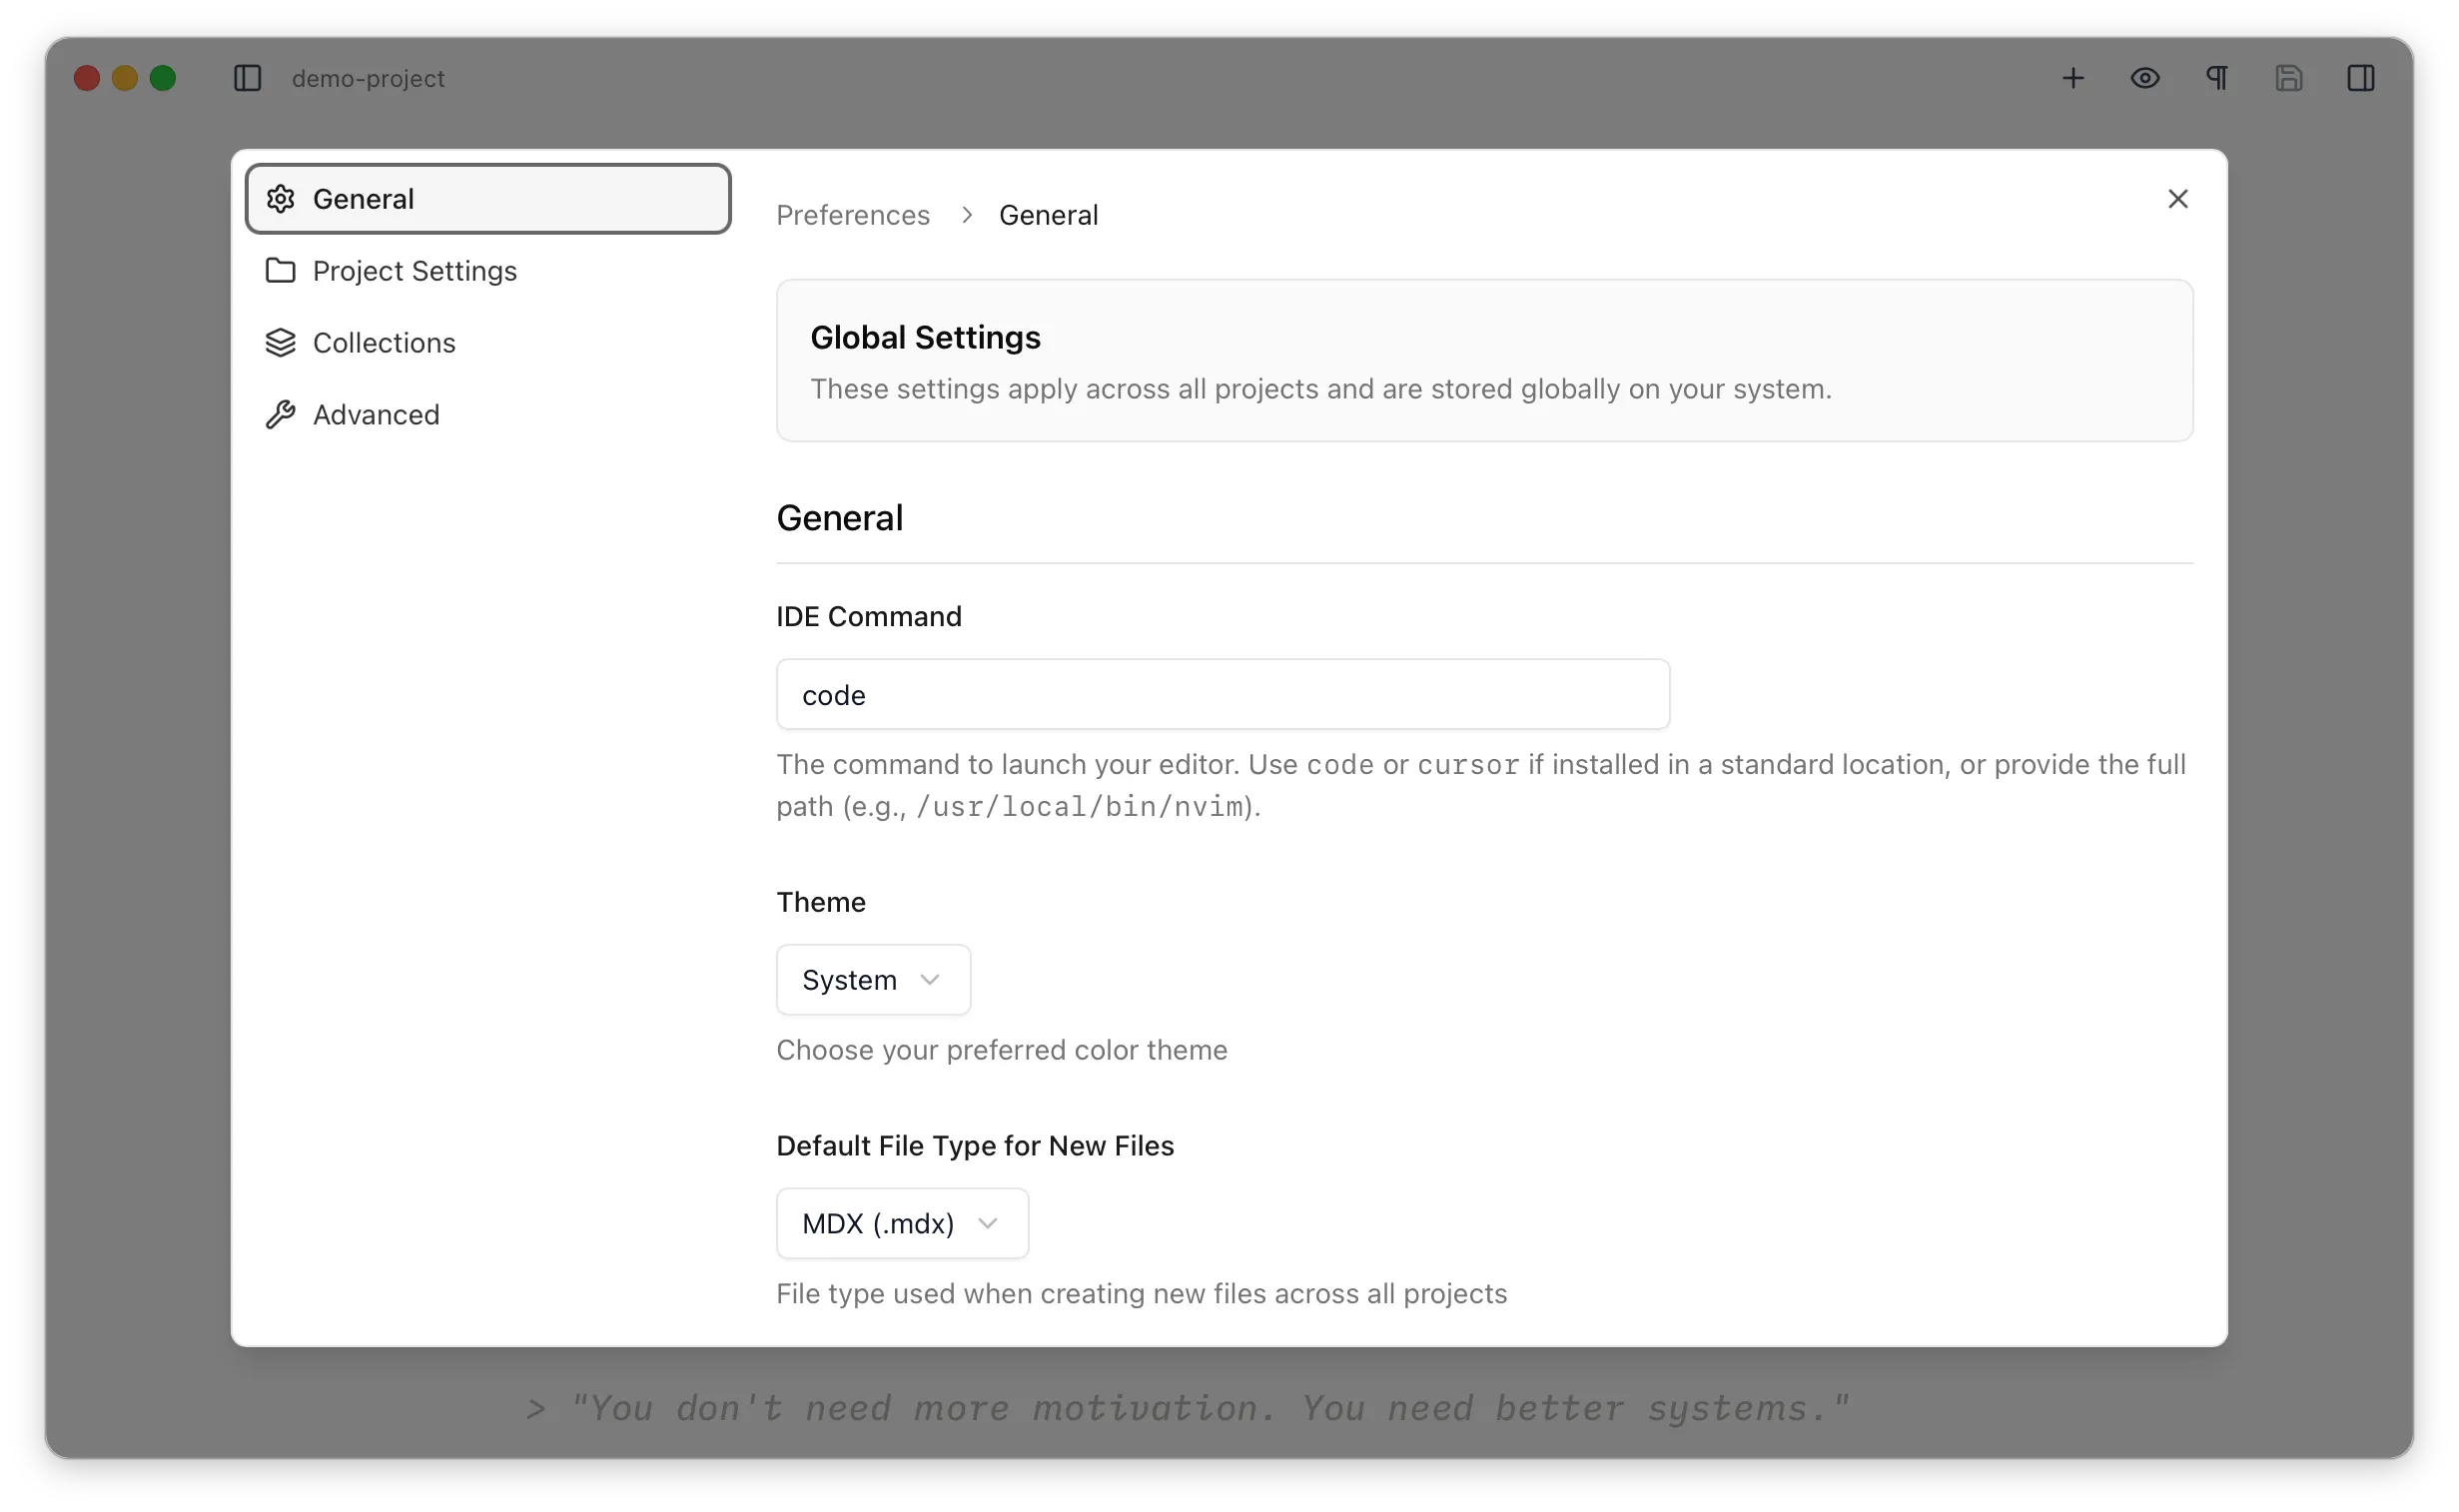Click the floppy disk save icon

pyautogui.click(x=2289, y=78)
